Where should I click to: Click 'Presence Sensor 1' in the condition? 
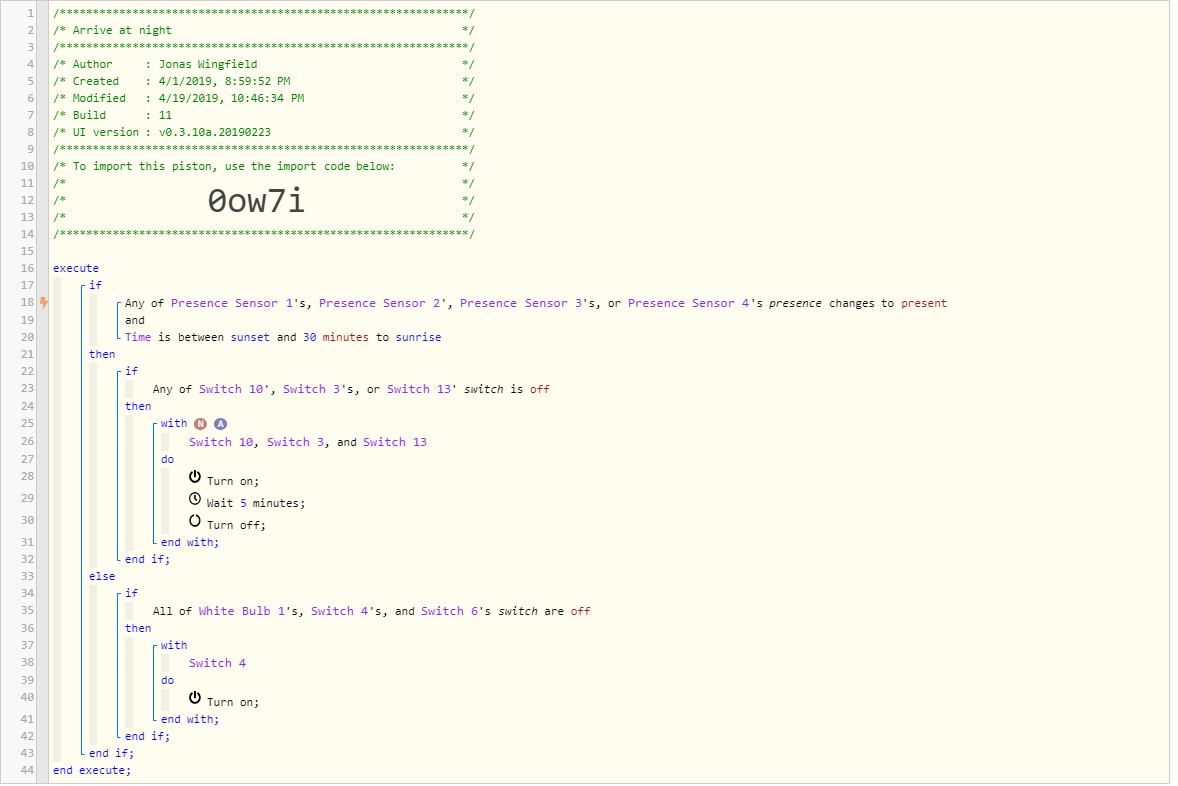coord(231,304)
